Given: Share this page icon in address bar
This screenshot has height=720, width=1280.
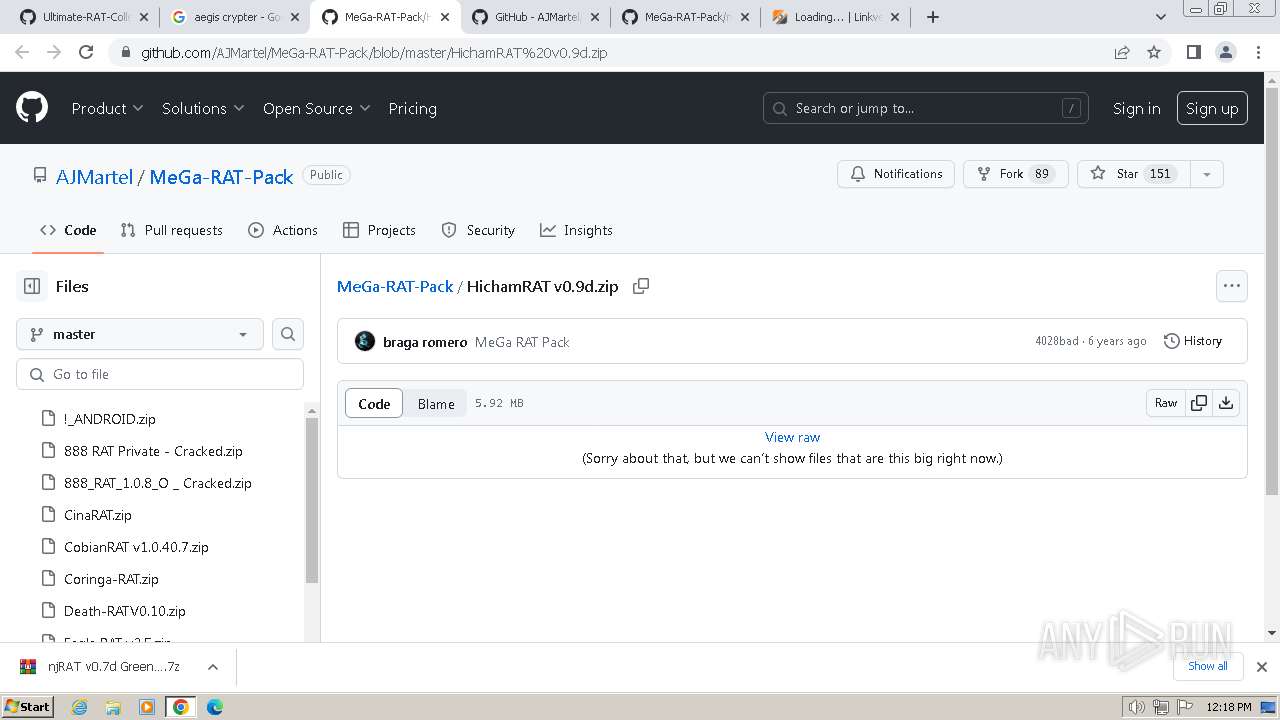Looking at the screenshot, I should point(1122,52).
